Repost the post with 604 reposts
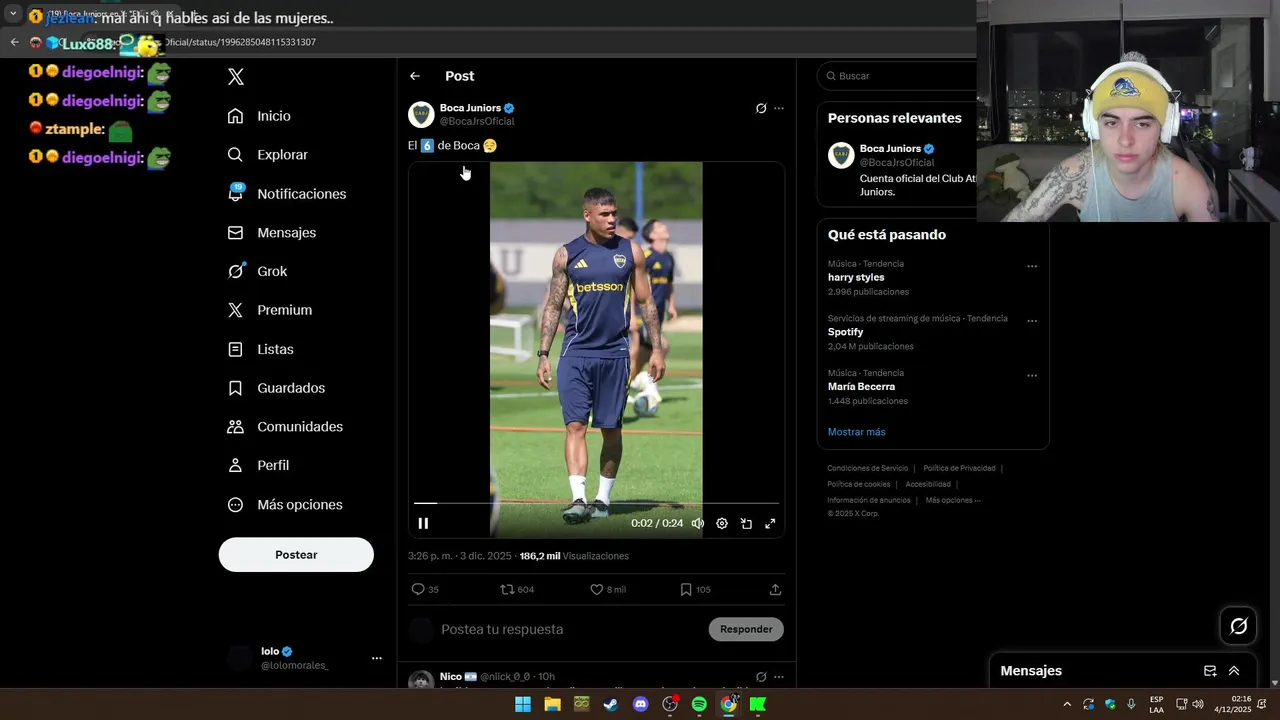 (x=517, y=590)
